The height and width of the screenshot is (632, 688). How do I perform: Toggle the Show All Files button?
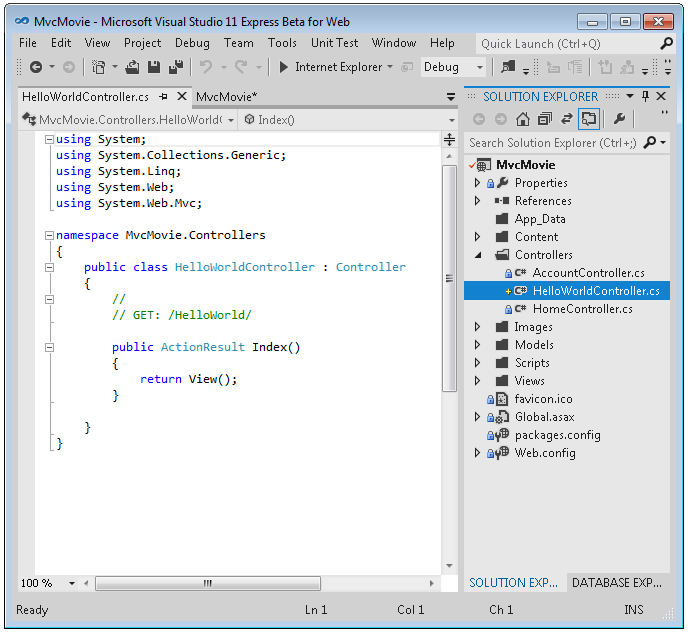click(589, 119)
